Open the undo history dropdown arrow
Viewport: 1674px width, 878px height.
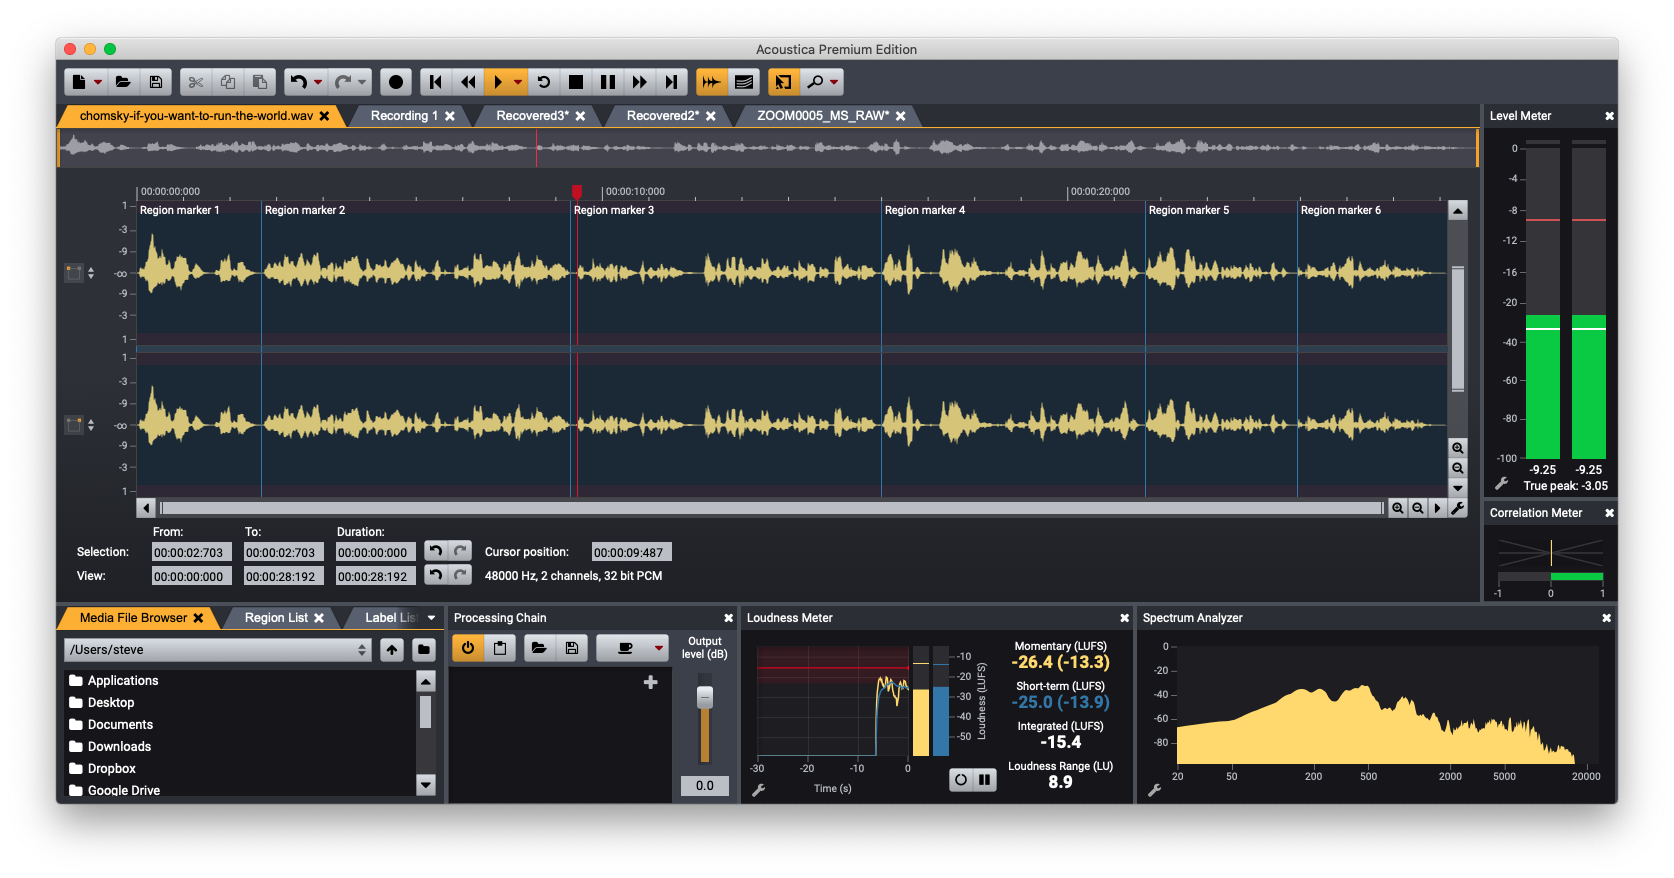point(318,82)
